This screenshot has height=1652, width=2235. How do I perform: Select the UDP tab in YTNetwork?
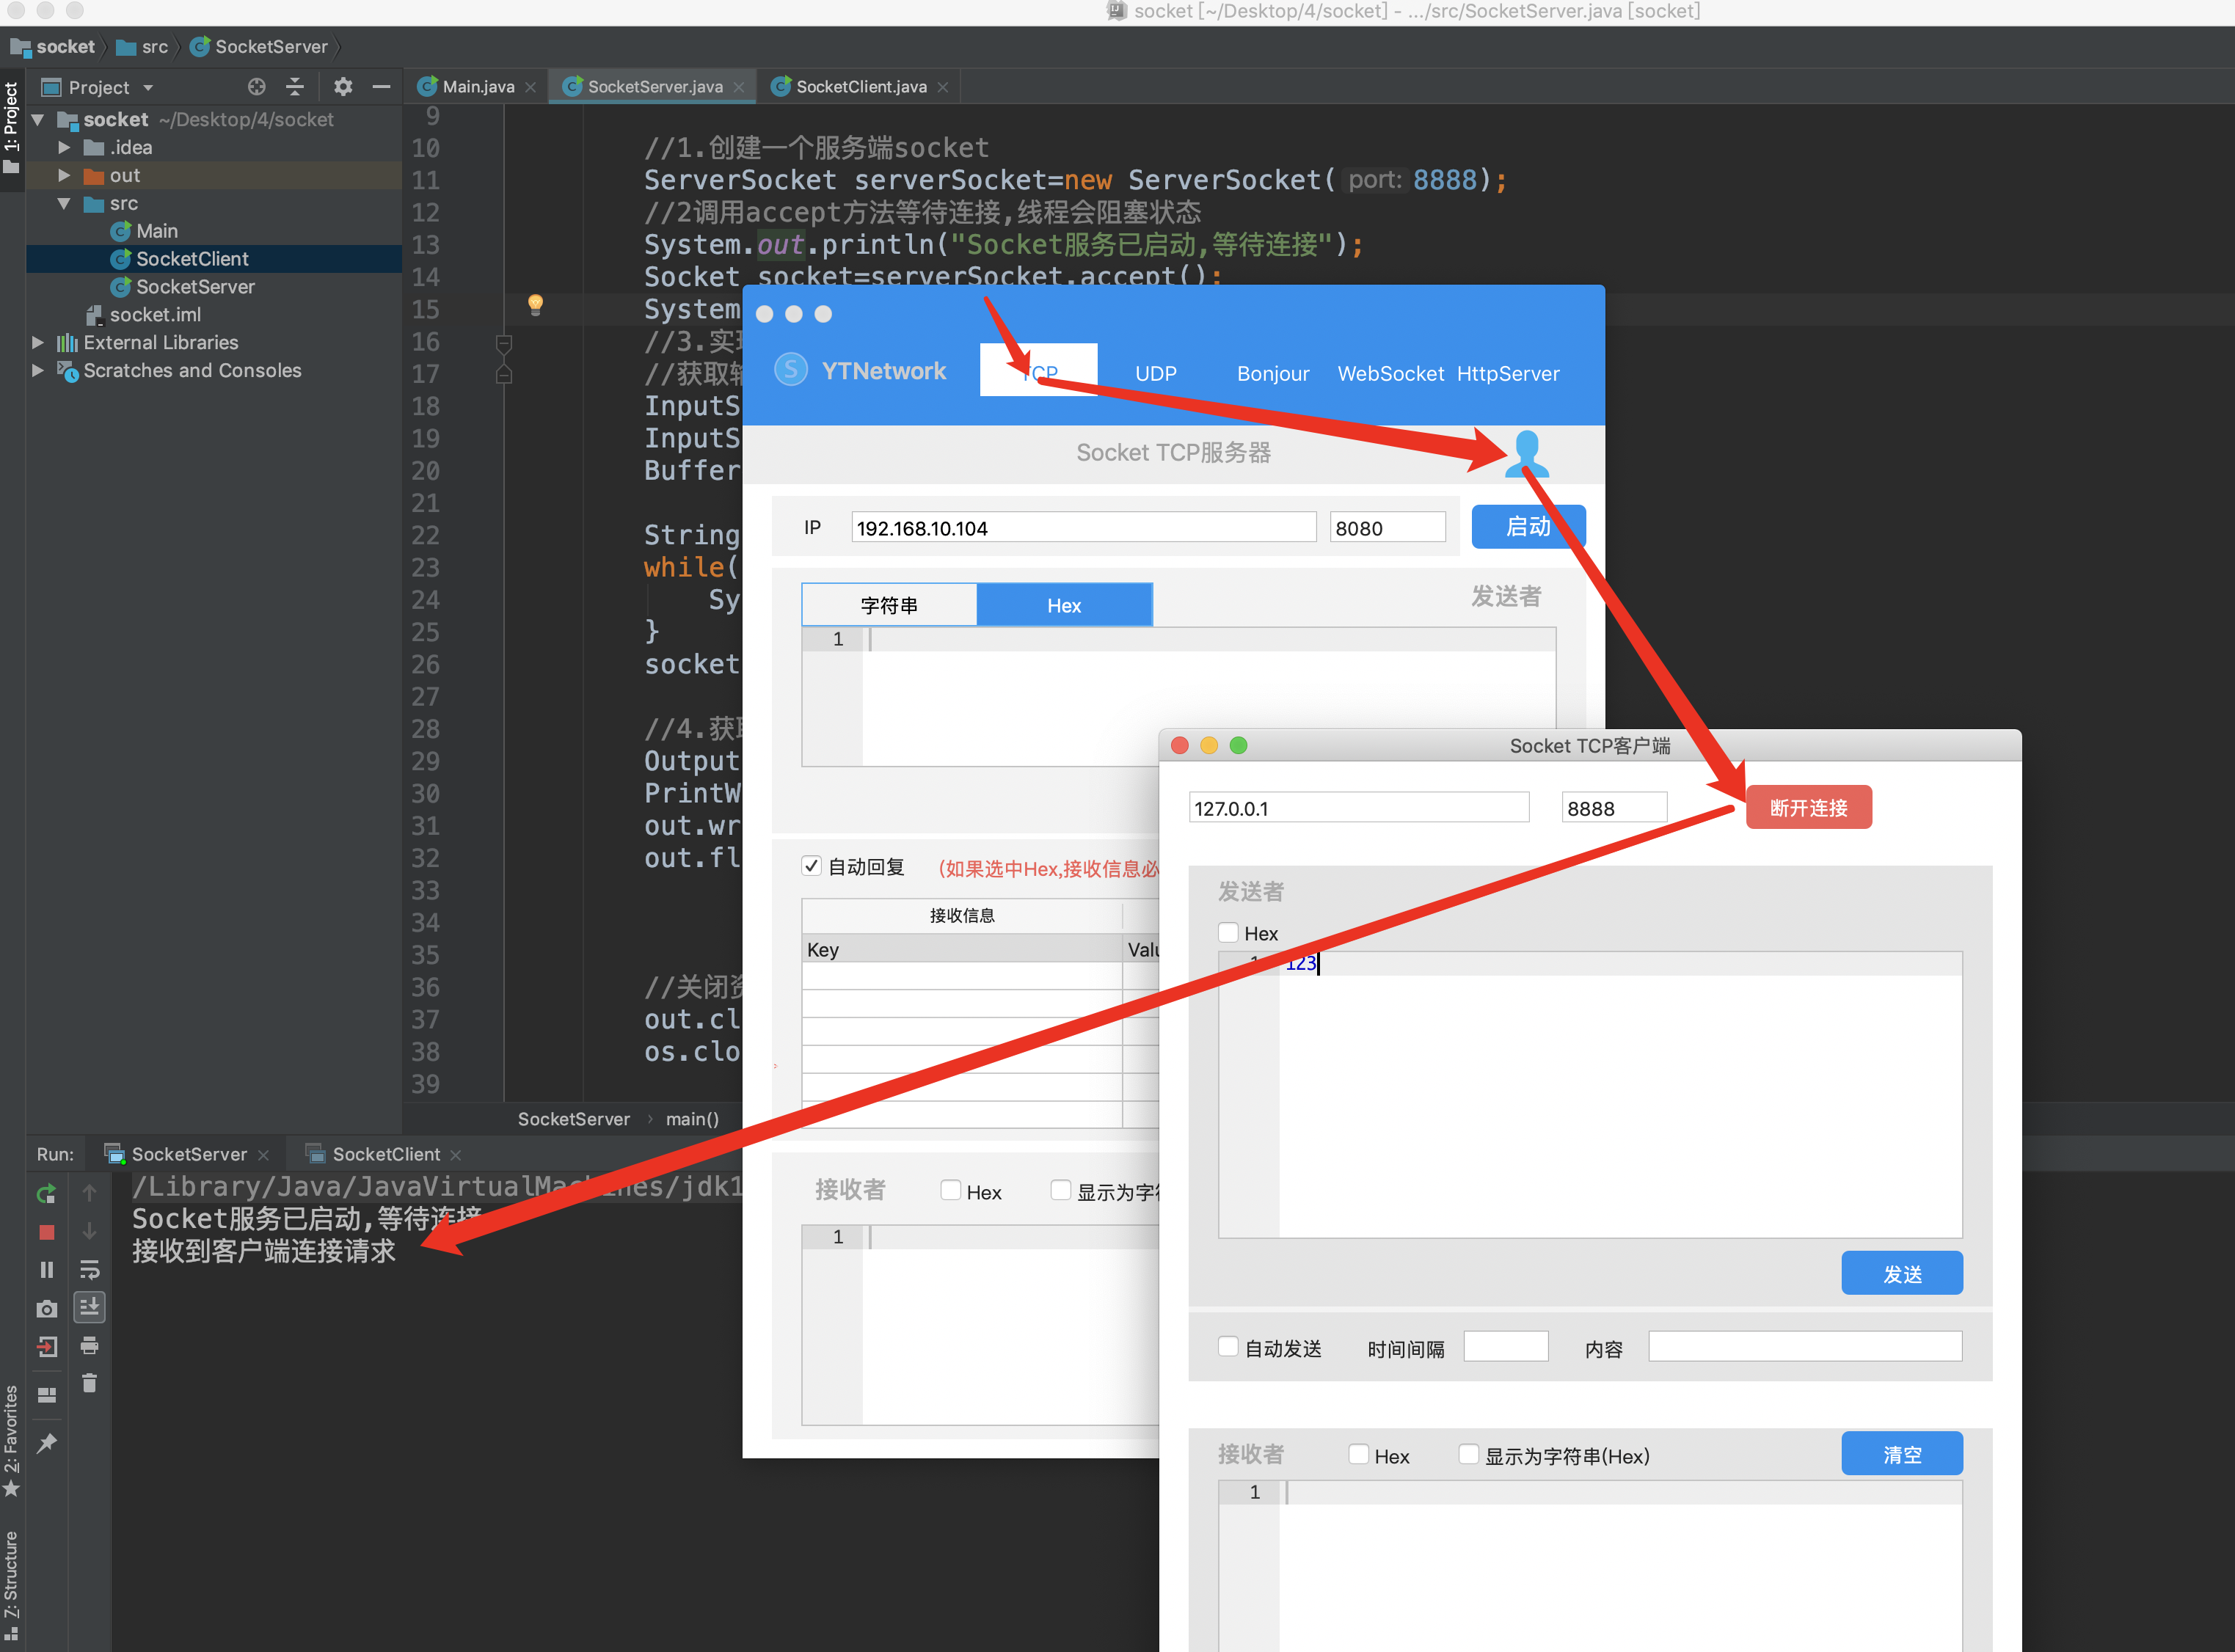click(1155, 373)
